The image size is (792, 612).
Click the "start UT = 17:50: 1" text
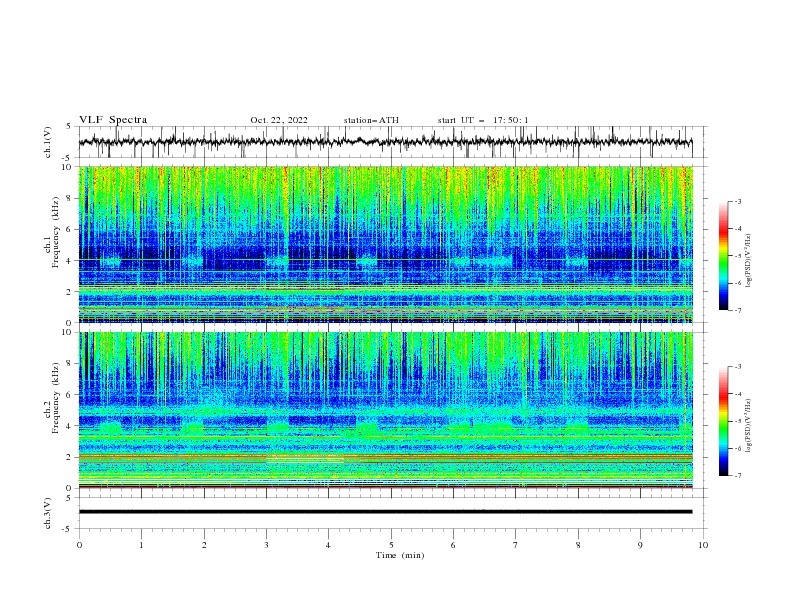tap(483, 120)
